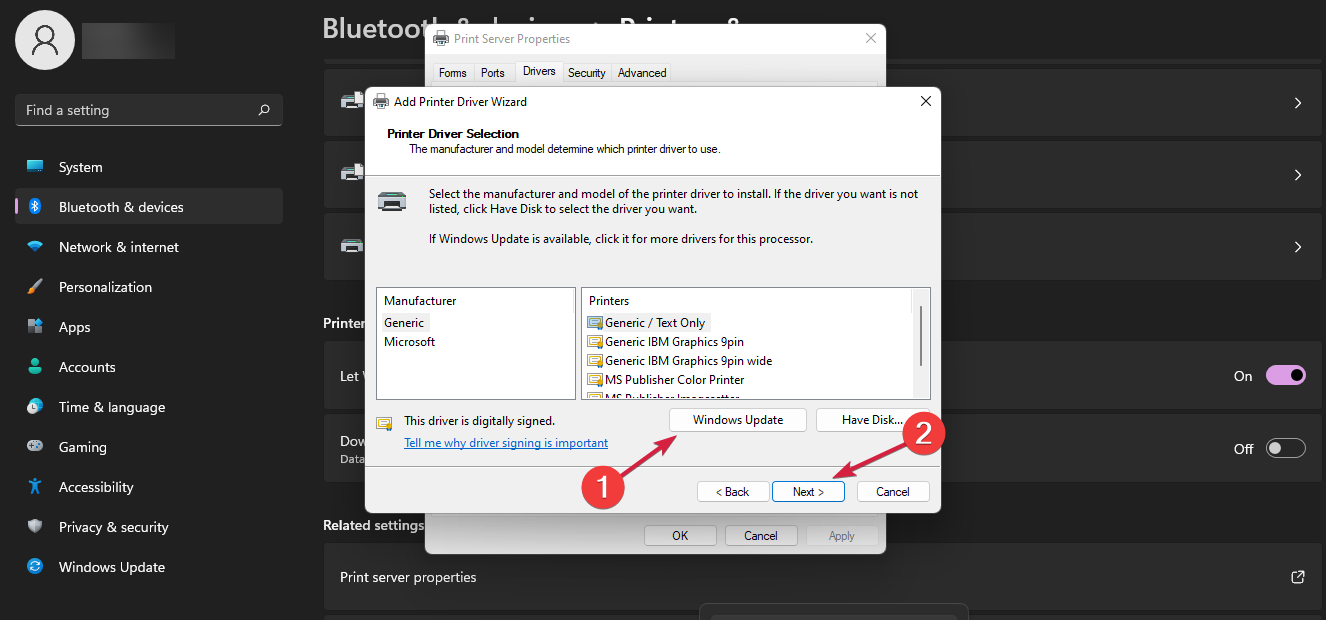Click the Find a setting search box
Screen dimensions: 1326x620
pos(149,110)
